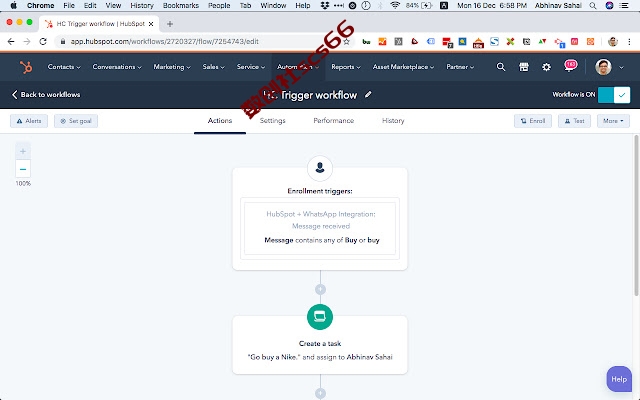Click the Test button
This screenshot has width=640, height=400.
click(574, 121)
